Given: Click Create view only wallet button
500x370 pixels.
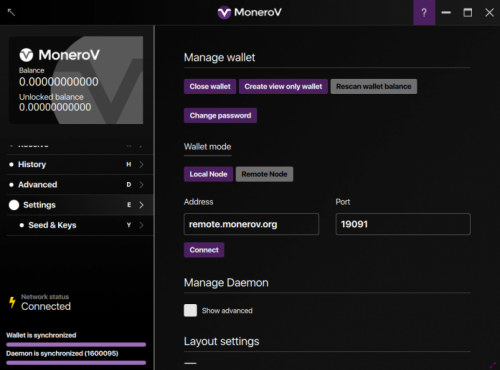Looking at the screenshot, I should click(283, 86).
